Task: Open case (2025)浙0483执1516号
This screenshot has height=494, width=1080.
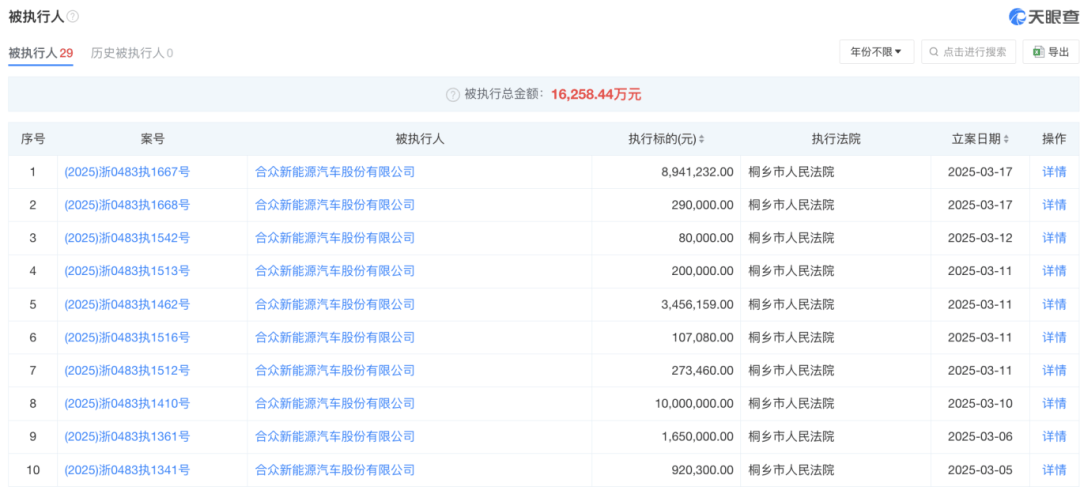Action: pyautogui.click(x=127, y=337)
